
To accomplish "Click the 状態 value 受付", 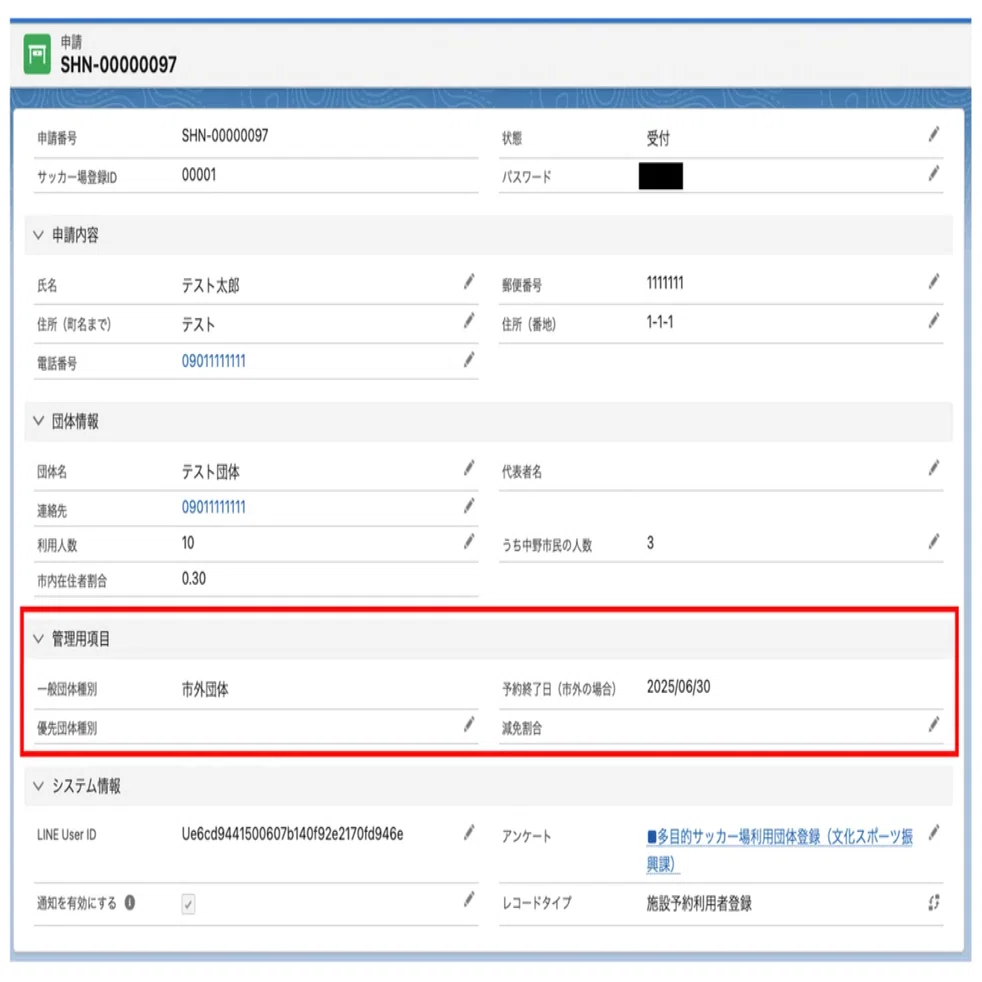I will click(x=658, y=138).
